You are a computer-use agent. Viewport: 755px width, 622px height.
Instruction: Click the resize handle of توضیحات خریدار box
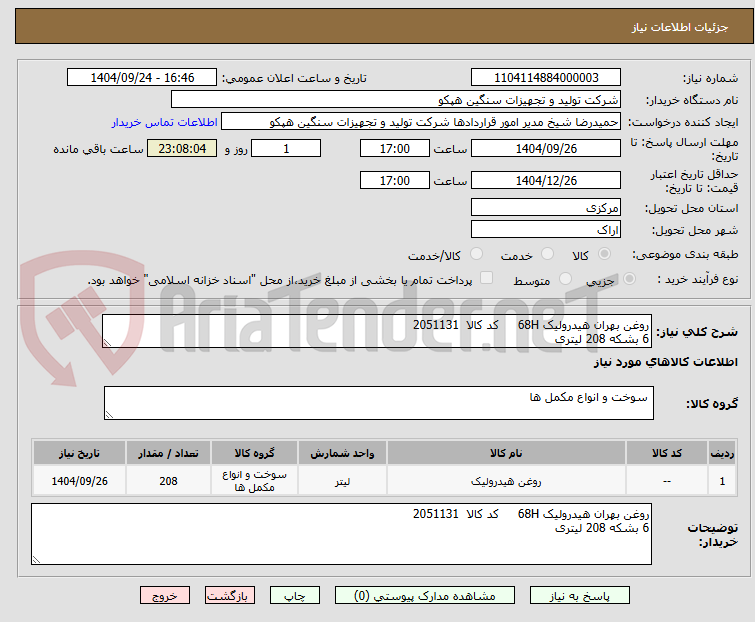36,559
